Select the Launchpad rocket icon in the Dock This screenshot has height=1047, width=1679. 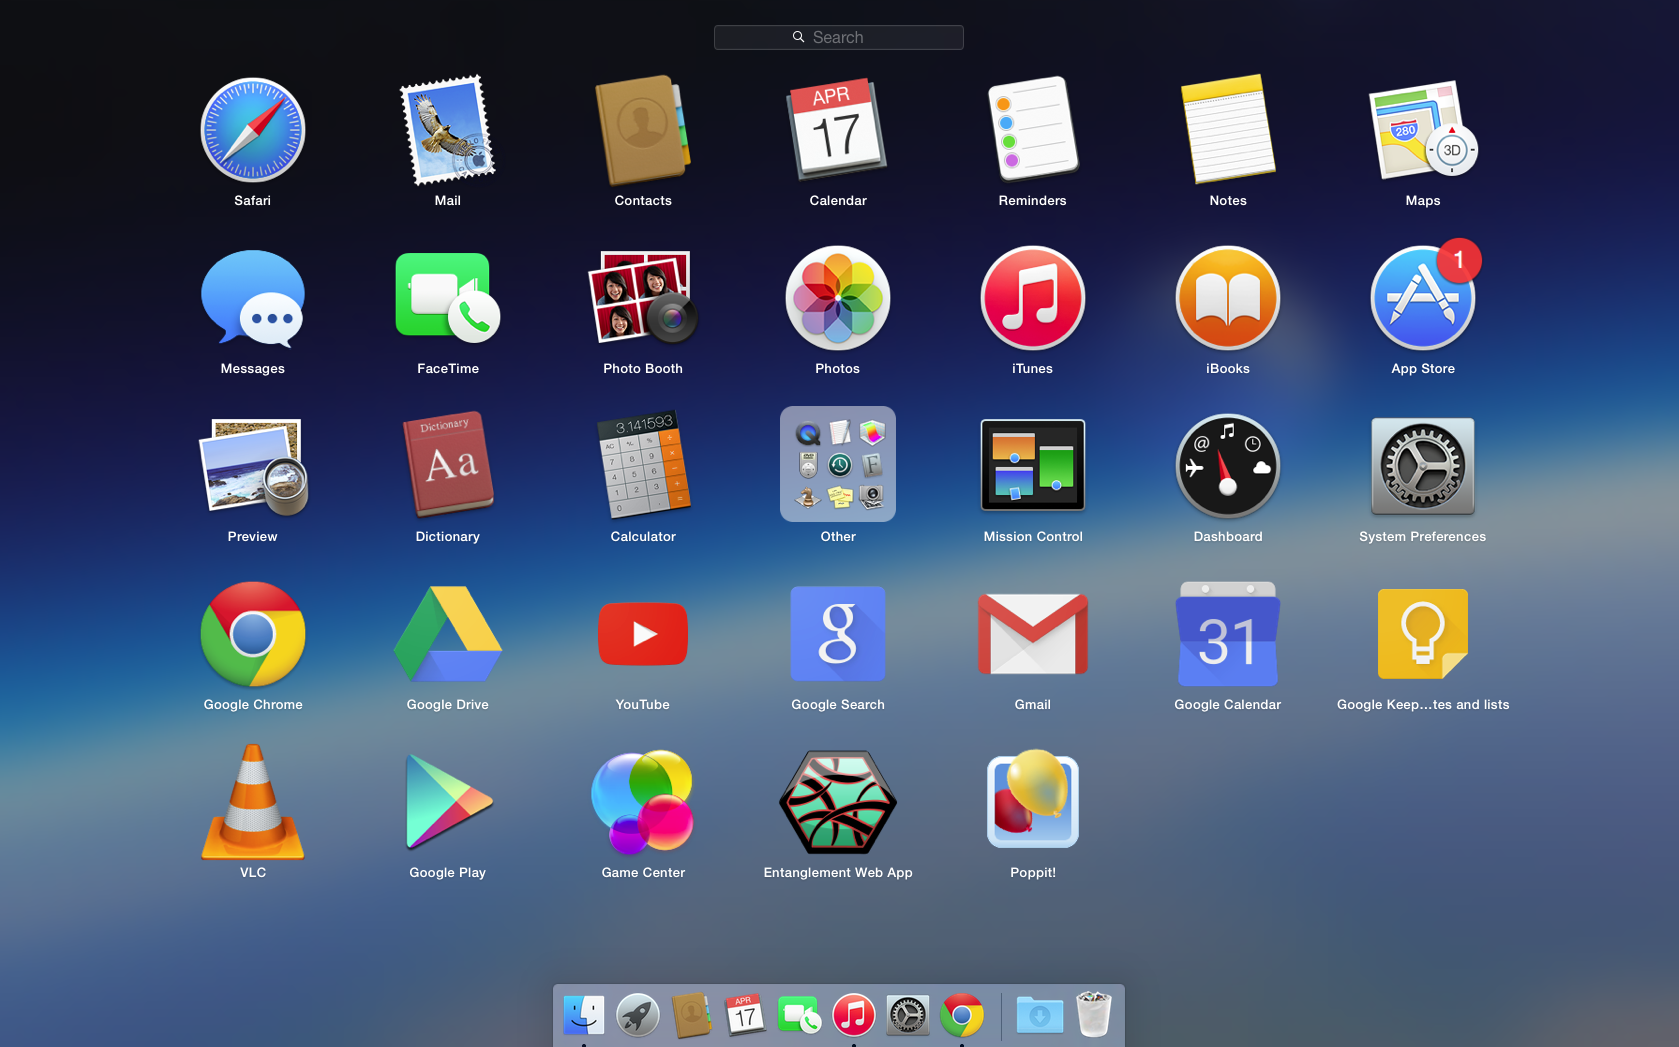[x=638, y=1016]
